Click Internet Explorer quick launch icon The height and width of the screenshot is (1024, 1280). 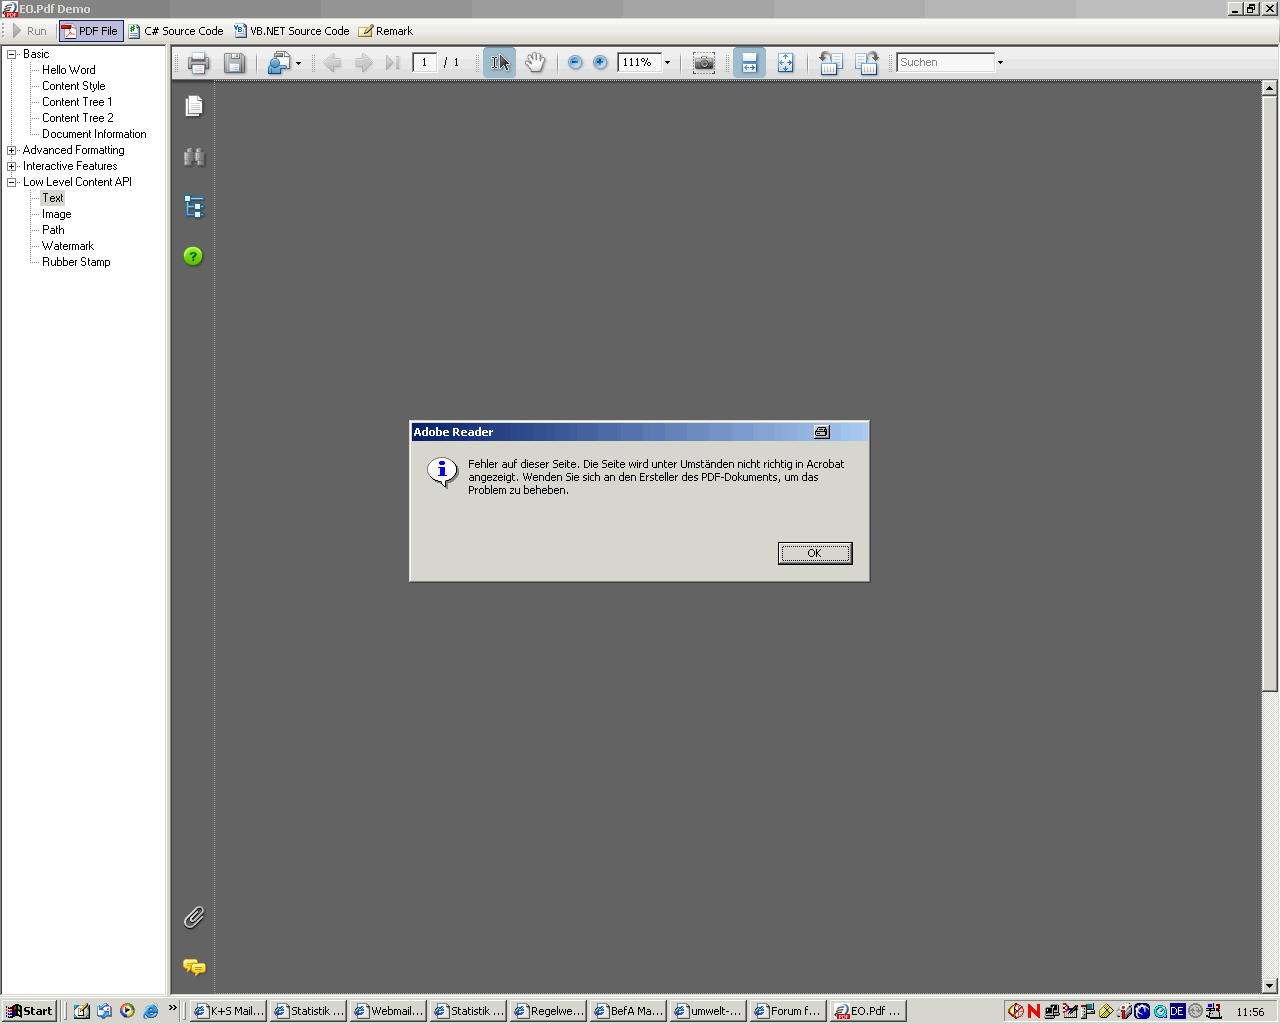[x=151, y=1011]
